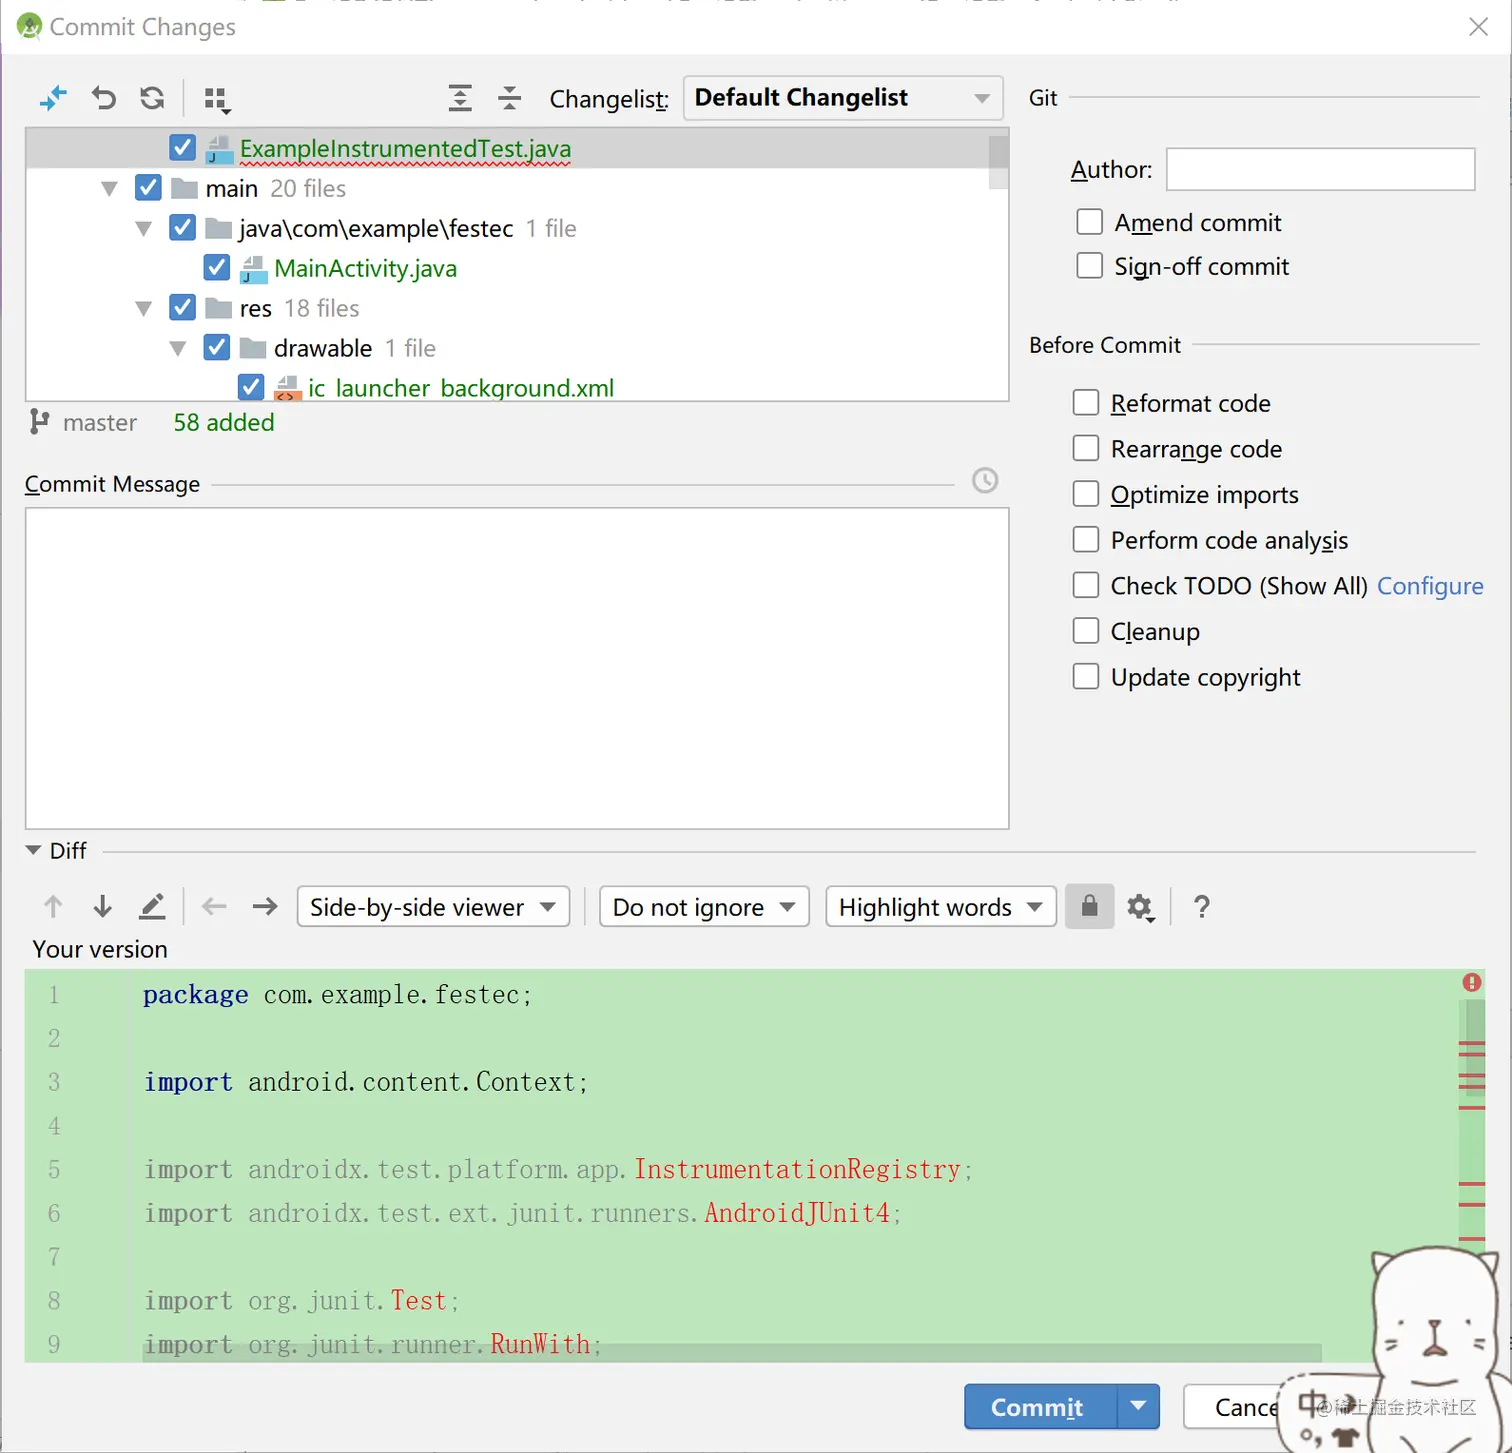Collapse all tree nodes icon
This screenshot has width=1512, height=1453.
point(510,98)
